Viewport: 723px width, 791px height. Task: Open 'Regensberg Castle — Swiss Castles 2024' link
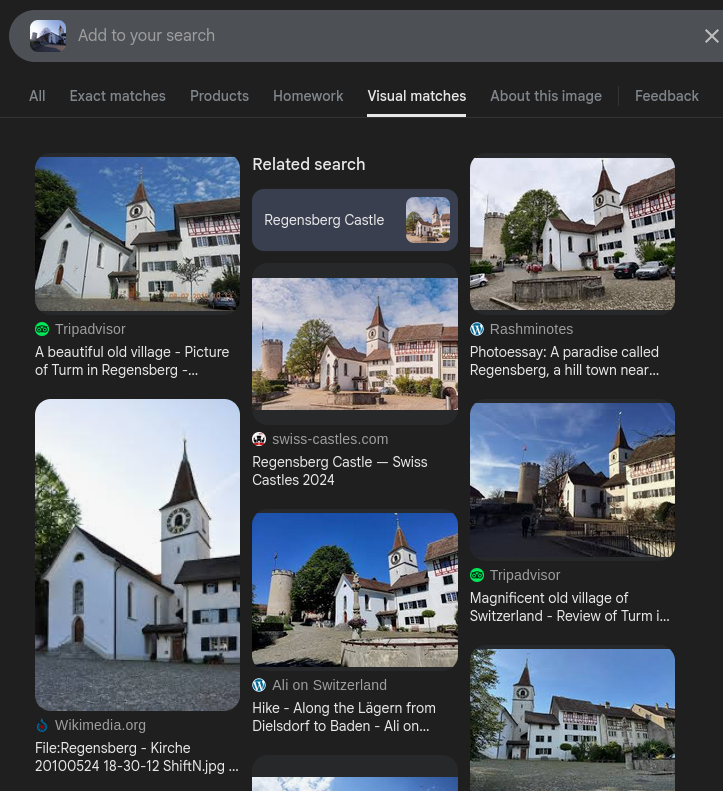coord(340,471)
